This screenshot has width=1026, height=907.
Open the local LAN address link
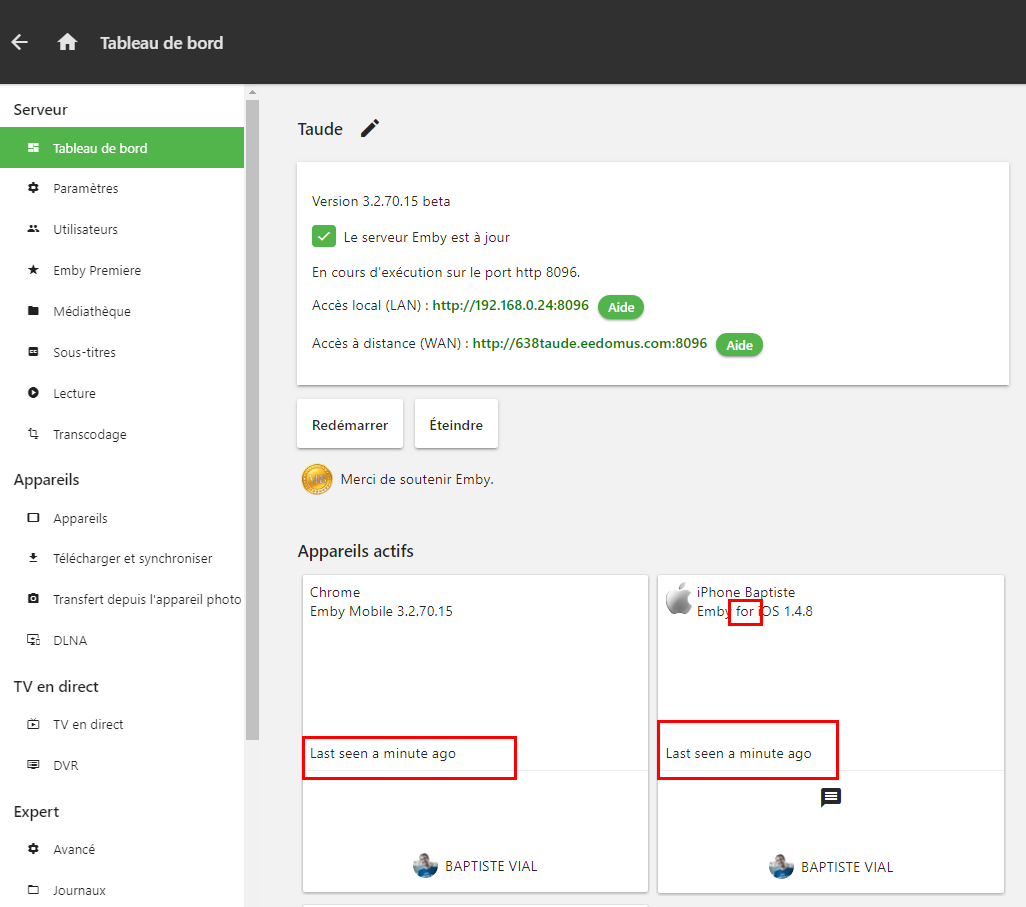510,306
